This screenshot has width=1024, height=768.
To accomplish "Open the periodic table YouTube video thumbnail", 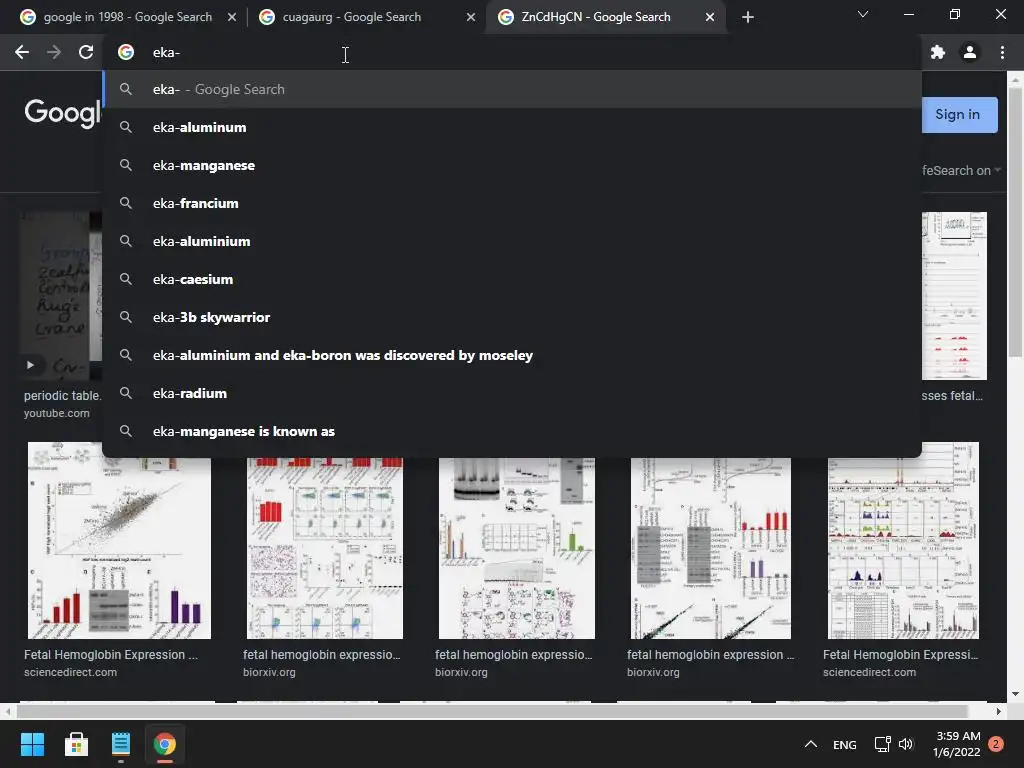I will click(61, 296).
